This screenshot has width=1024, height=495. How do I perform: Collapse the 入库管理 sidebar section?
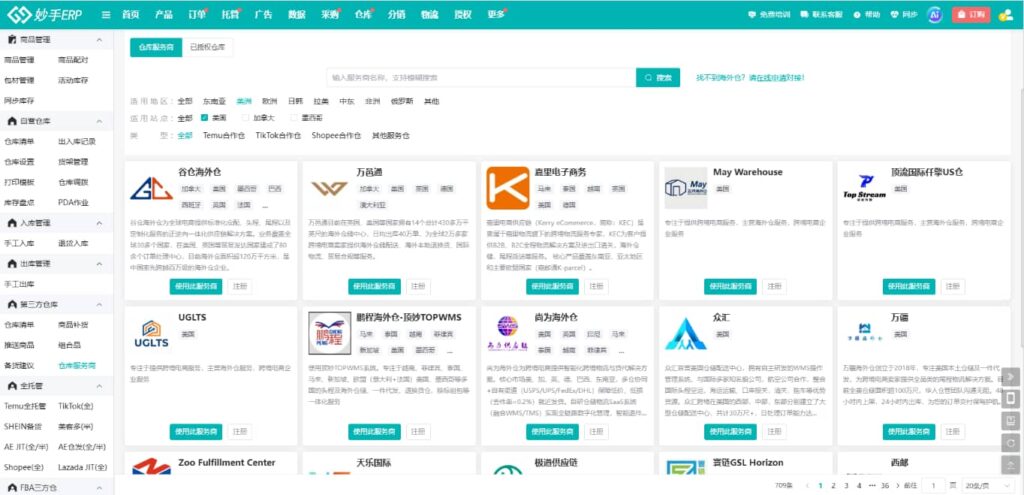click(99, 223)
